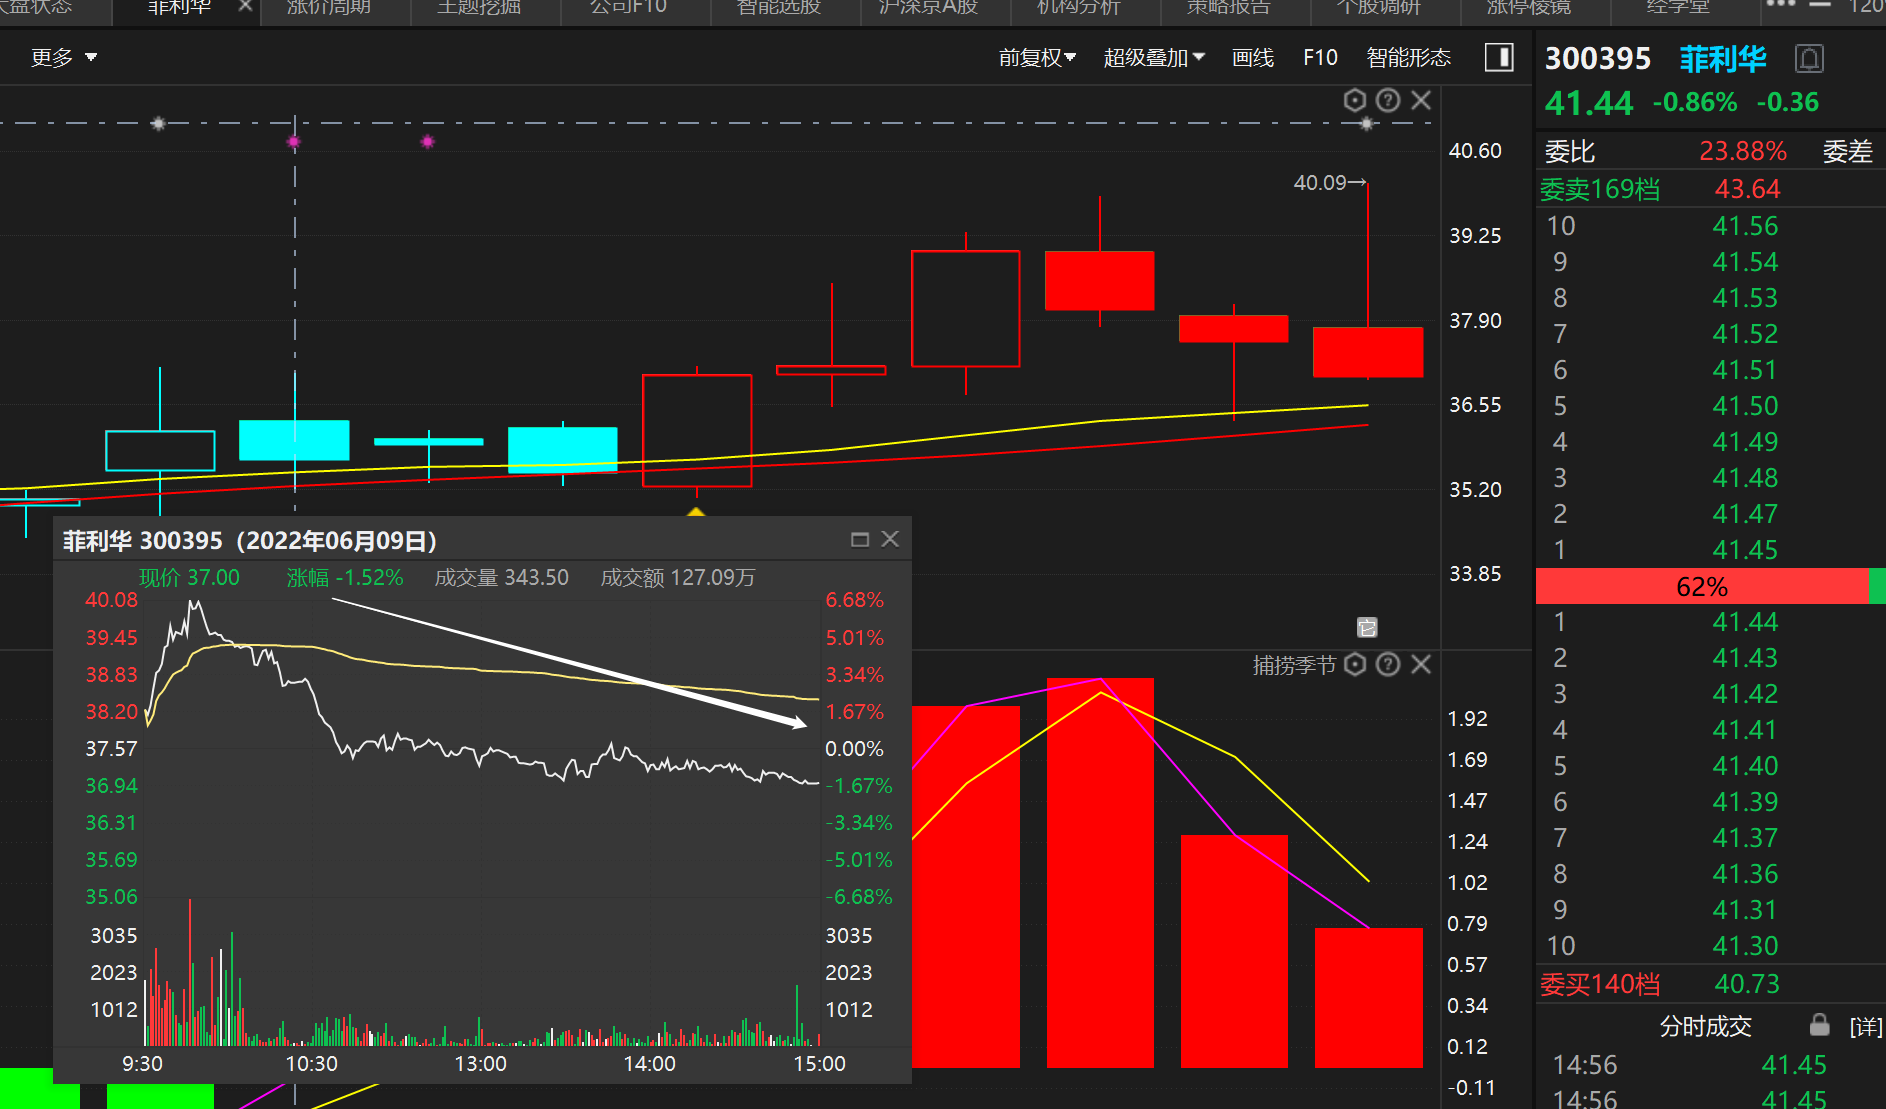Click the 智能形态 button

(x=1408, y=58)
